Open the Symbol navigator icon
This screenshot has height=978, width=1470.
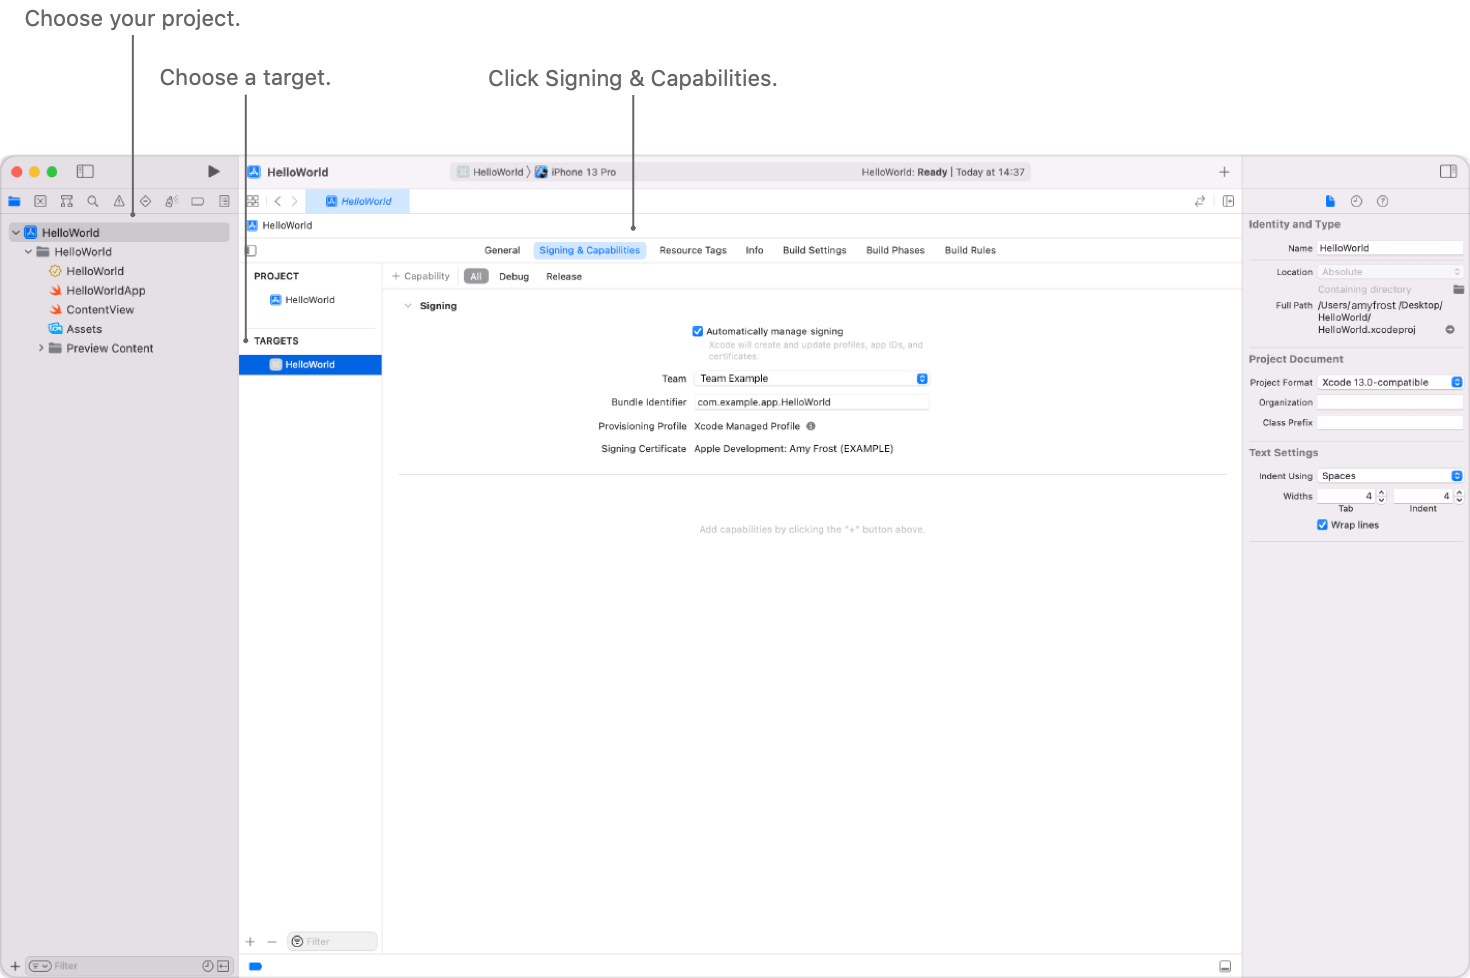point(67,201)
